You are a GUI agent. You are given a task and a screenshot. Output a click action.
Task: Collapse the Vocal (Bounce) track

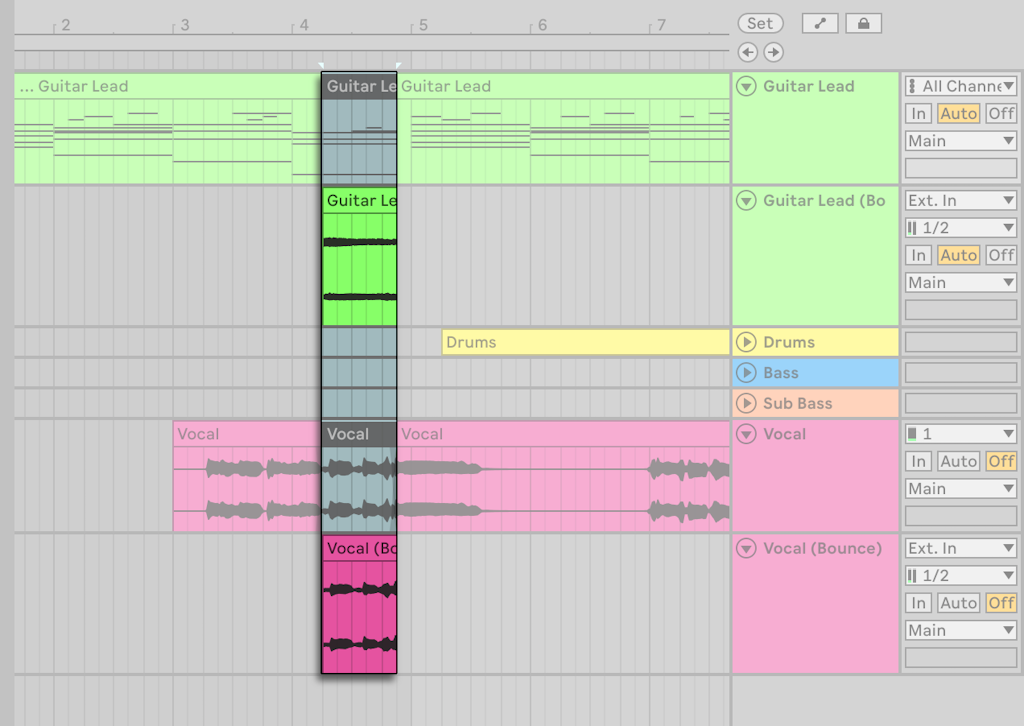[746, 548]
